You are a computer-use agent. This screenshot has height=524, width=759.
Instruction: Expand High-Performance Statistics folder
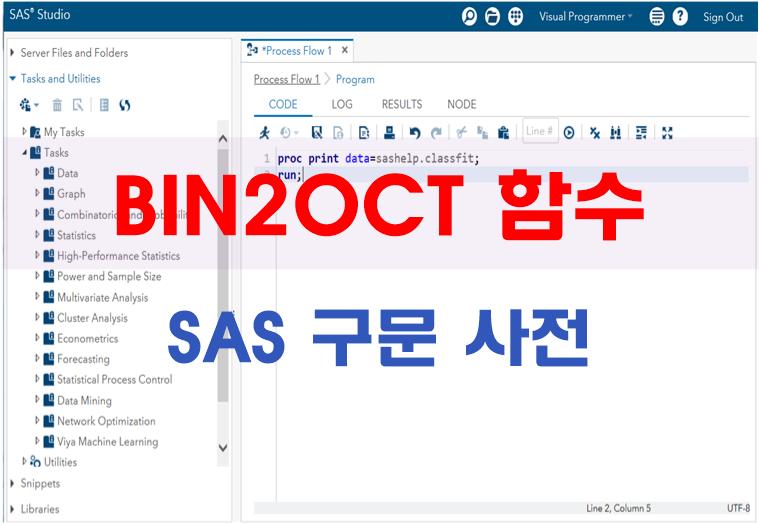pos(37,255)
